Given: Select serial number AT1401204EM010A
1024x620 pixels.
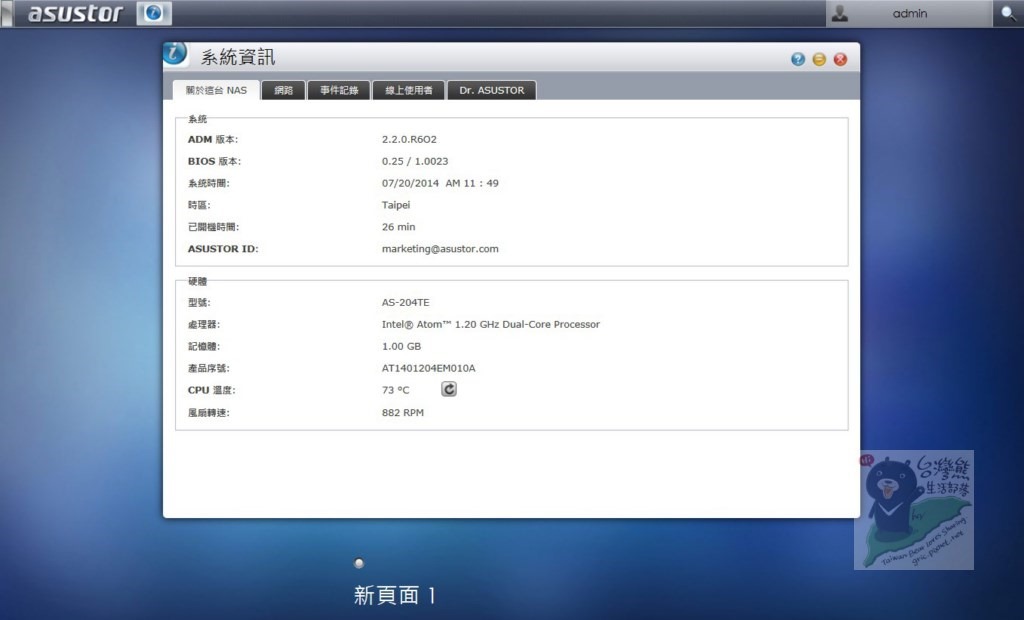Looking at the screenshot, I should (x=428, y=368).
